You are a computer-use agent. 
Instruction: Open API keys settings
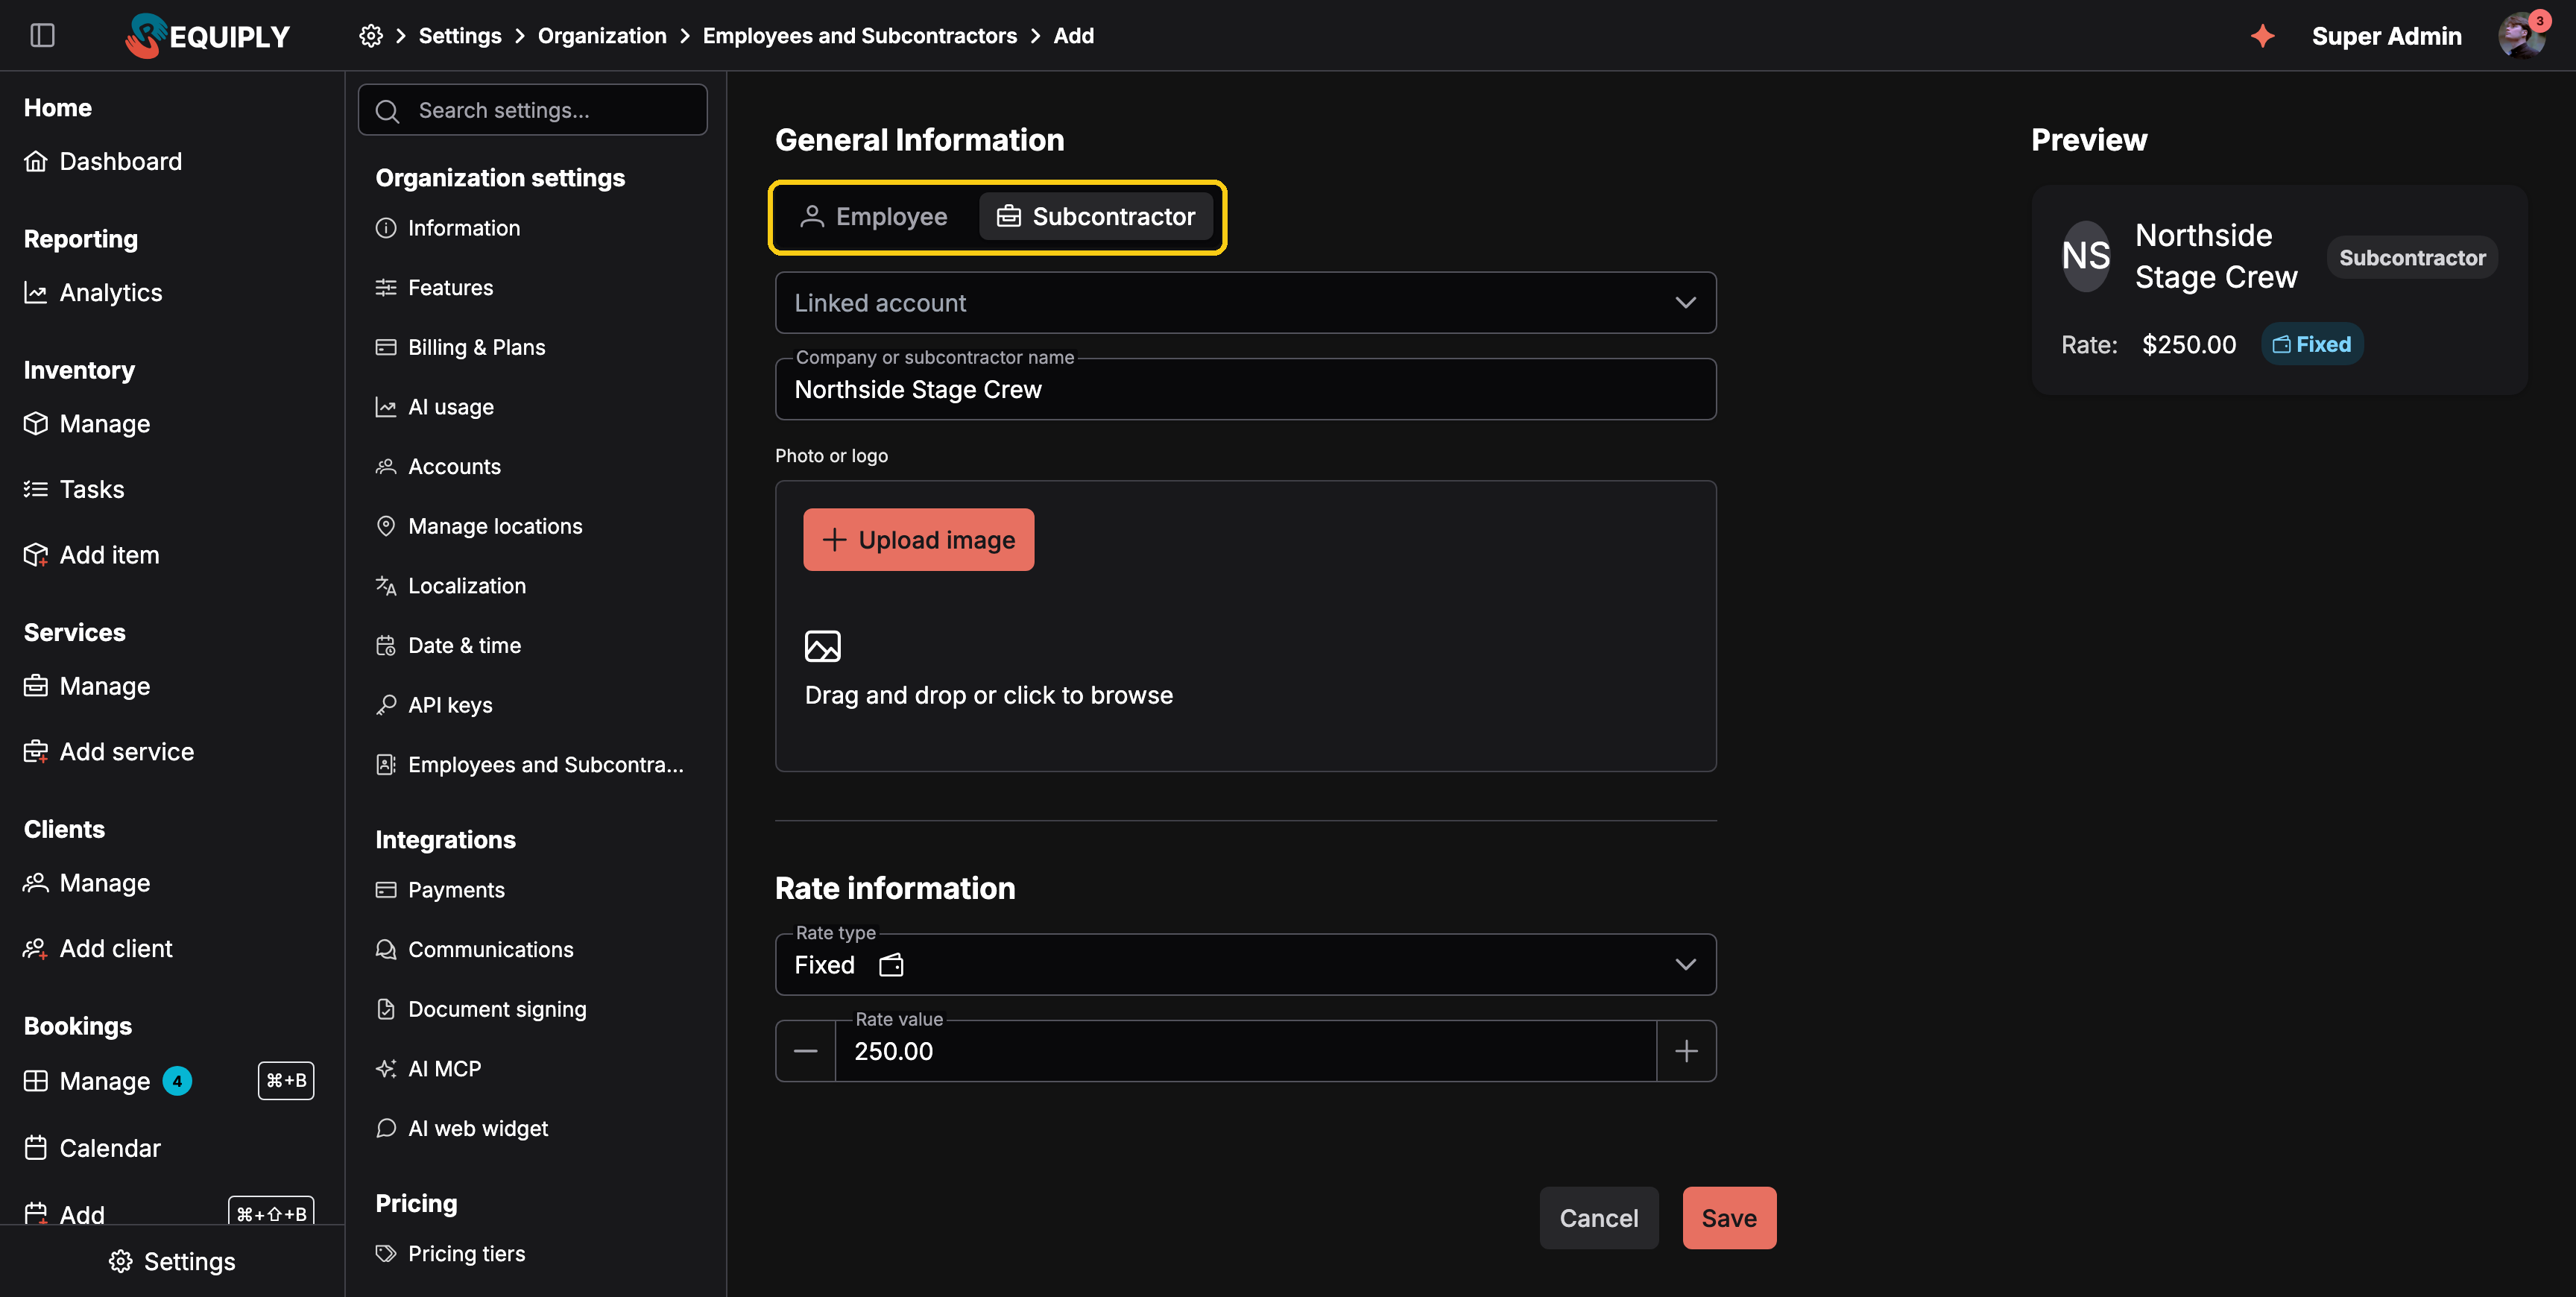(433, 706)
